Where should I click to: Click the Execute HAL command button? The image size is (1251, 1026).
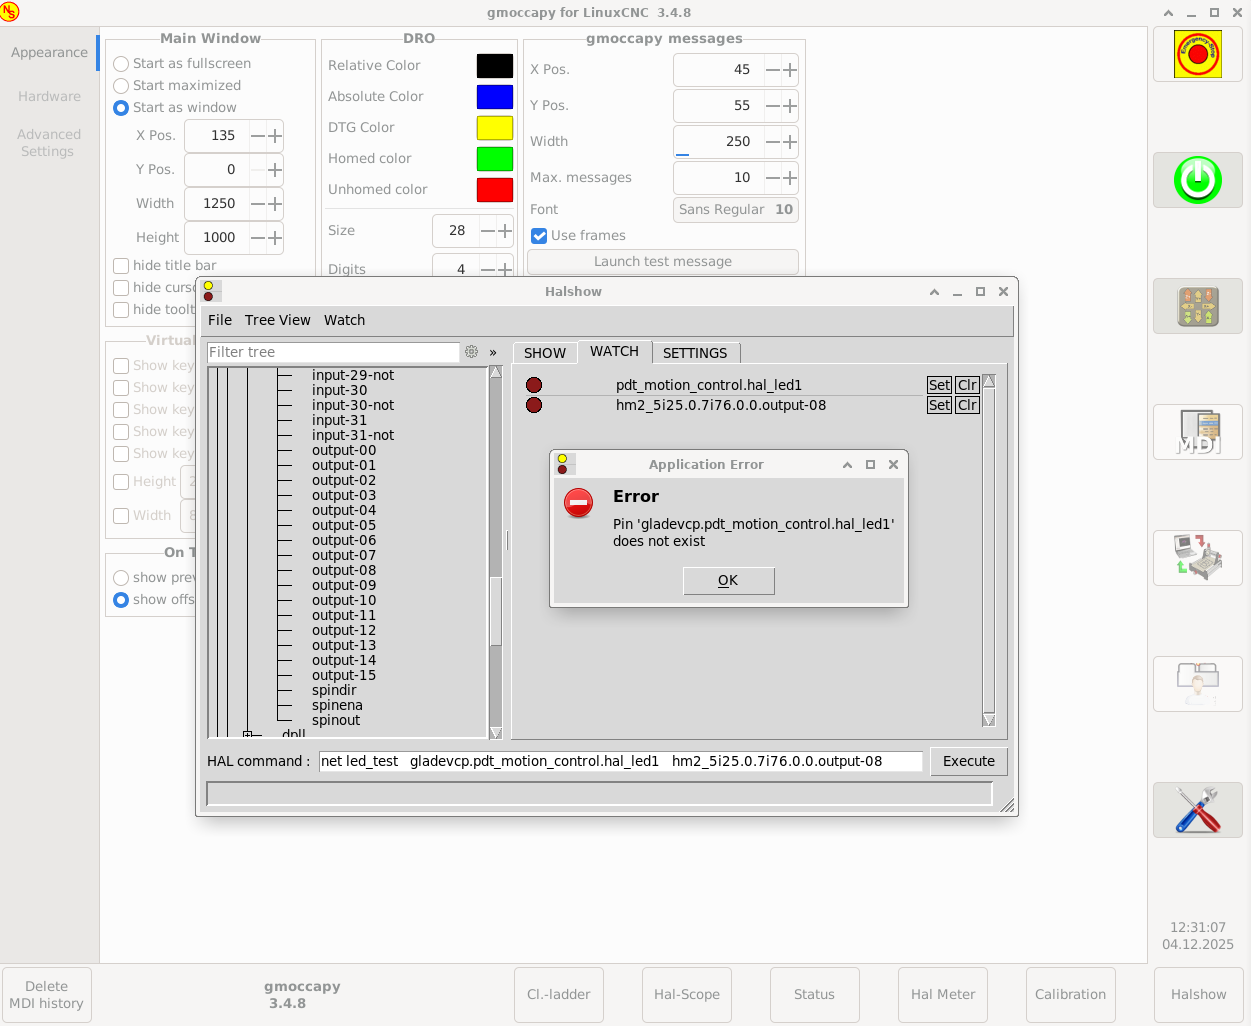tap(968, 761)
